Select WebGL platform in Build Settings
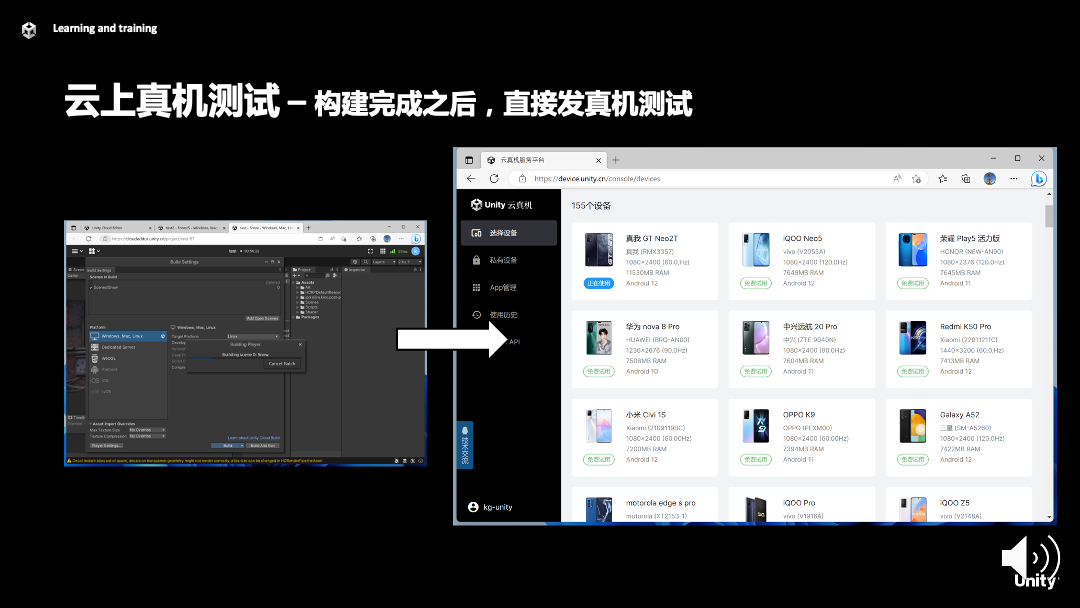 128,359
